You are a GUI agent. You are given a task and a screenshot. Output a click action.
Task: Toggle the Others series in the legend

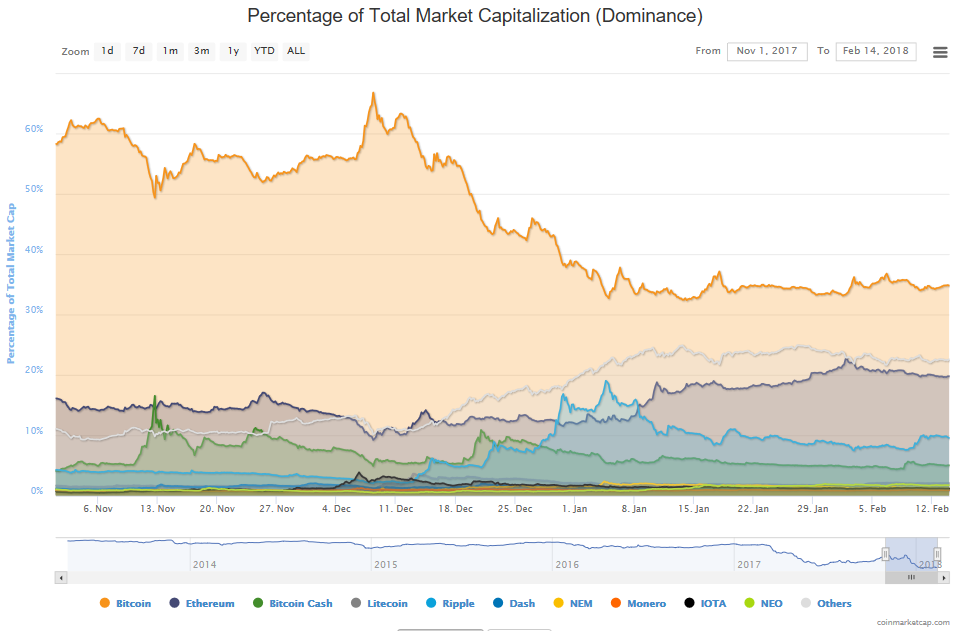(x=834, y=603)
